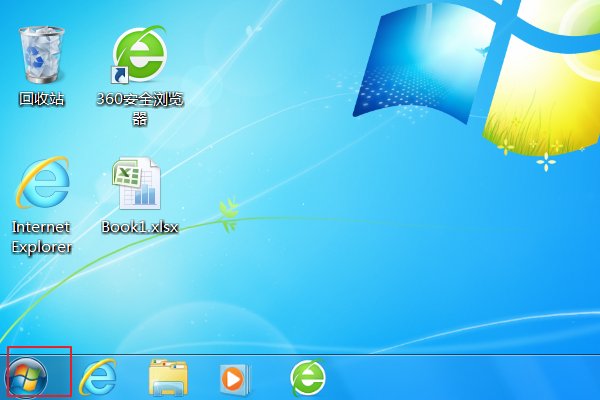Screen dimensions: 600x400
Task: Select the Internet Explorer desktop icon
Action: pos(41,183)
